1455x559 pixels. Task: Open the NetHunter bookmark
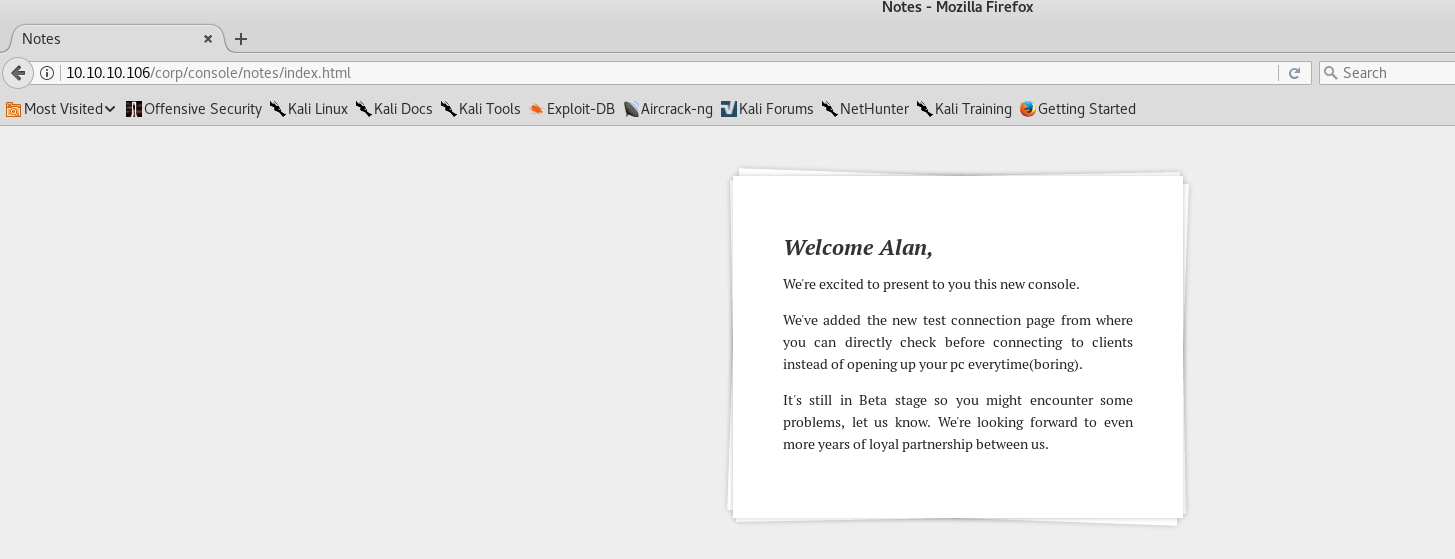click(x=865, y=109)
